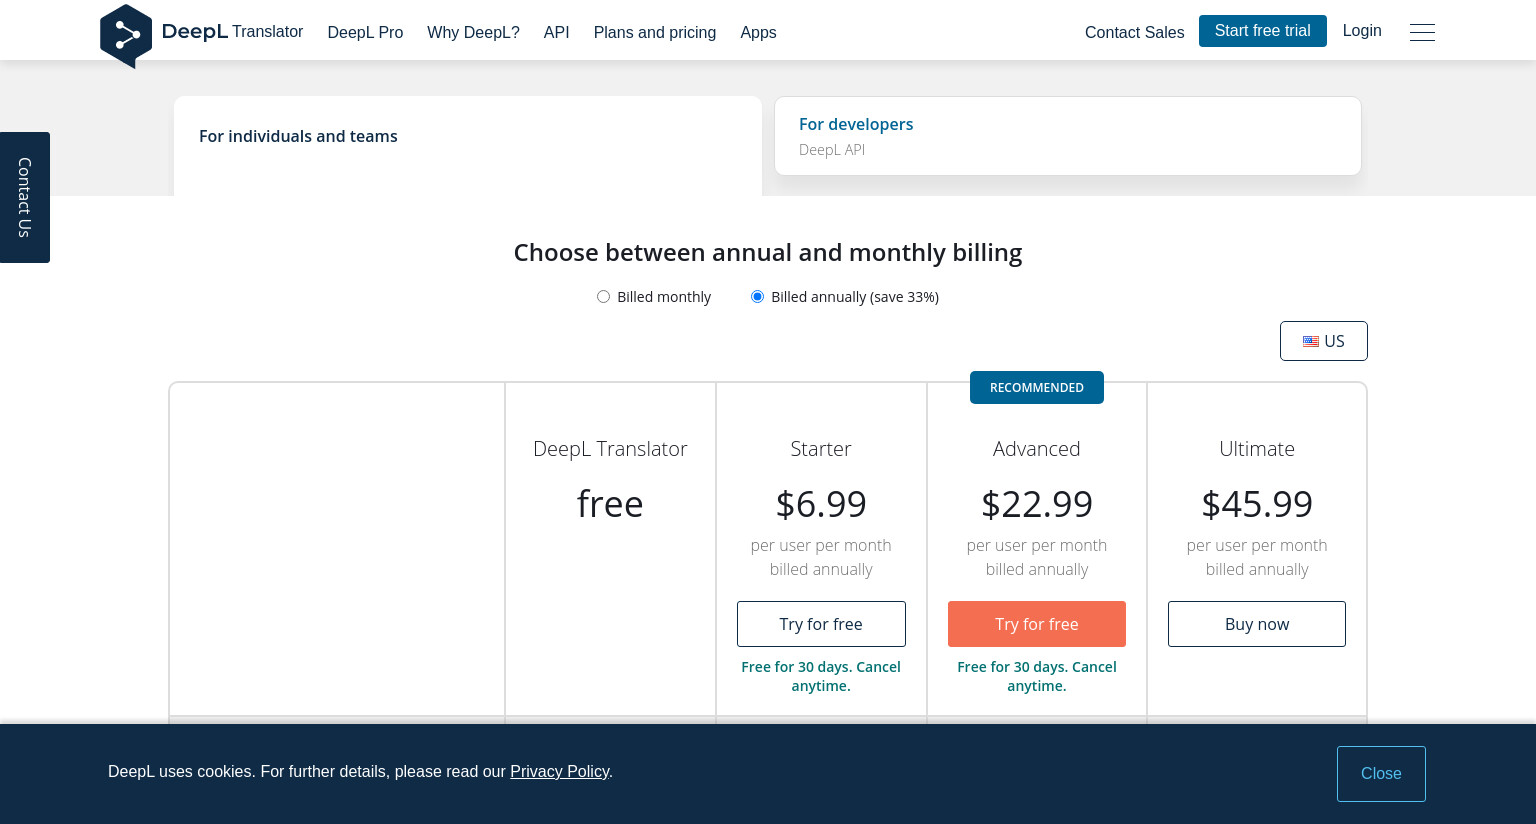
Task: Click Try for free under Starter
Action: coord(821,624)
